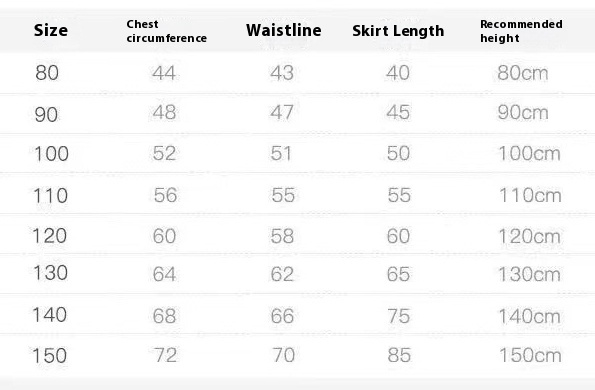Screen dimensions: 595x390
Task: Click size 150 in the Size column
Action: coord(50,355)
